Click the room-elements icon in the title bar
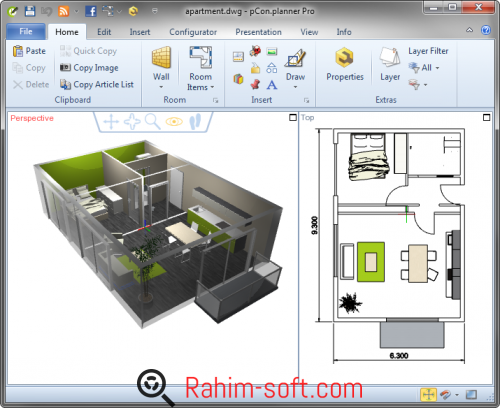 108,11
